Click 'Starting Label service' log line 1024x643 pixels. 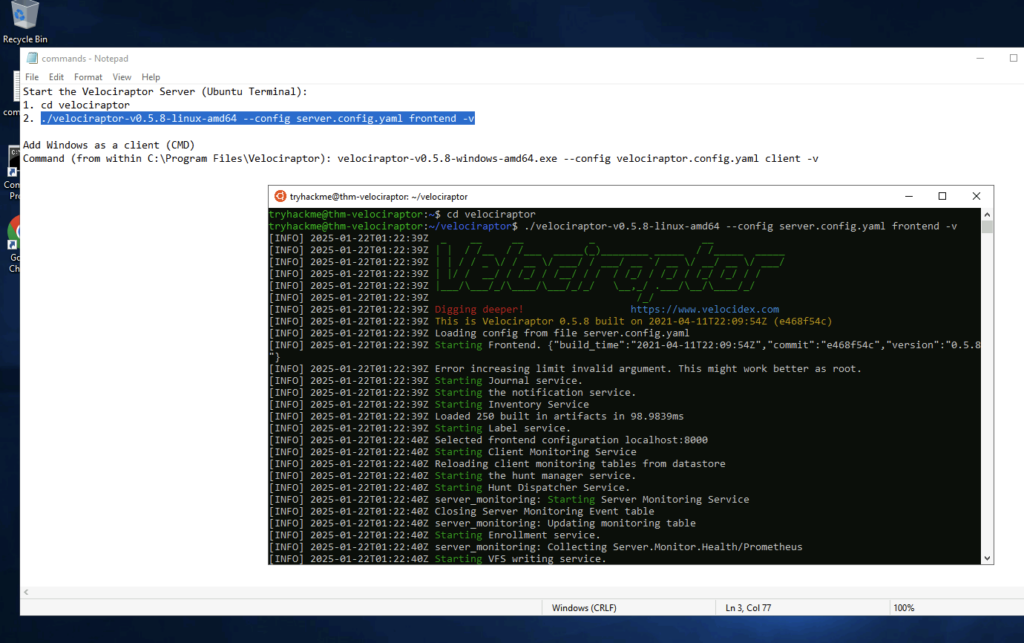pyautogui.click(x=419, y=428)
